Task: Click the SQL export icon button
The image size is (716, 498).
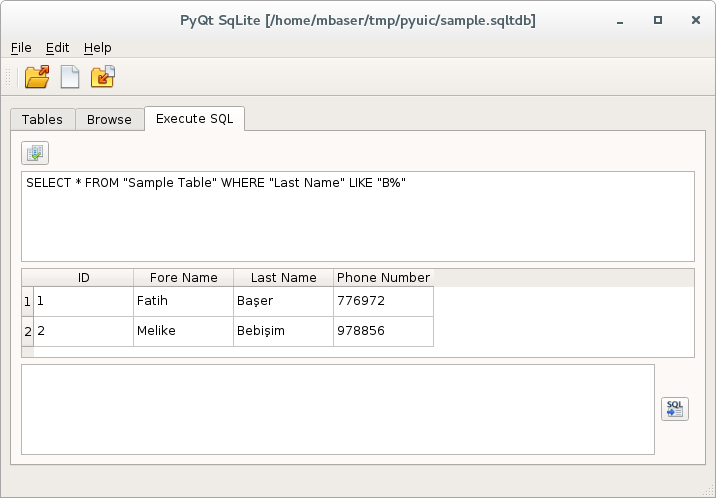Action: pos(674,409)
